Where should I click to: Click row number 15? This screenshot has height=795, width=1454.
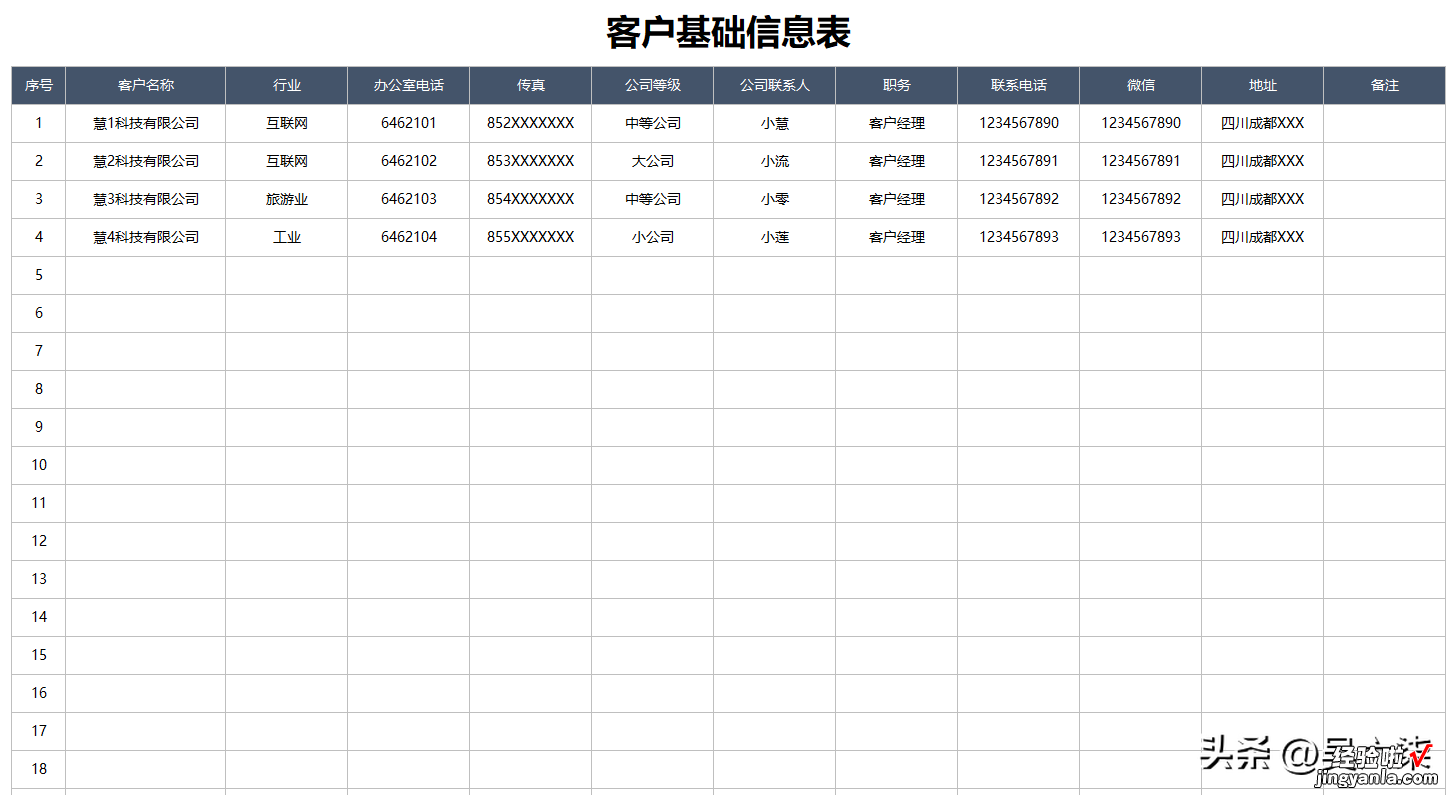(x=39, y=655)
